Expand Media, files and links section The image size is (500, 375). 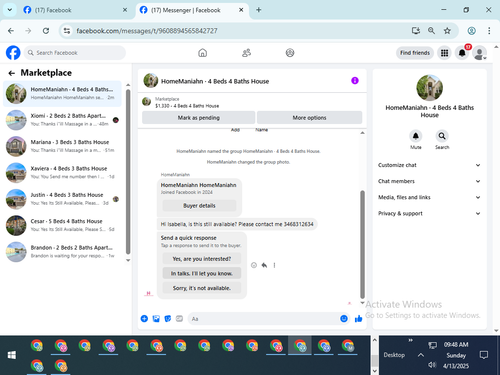429,197
